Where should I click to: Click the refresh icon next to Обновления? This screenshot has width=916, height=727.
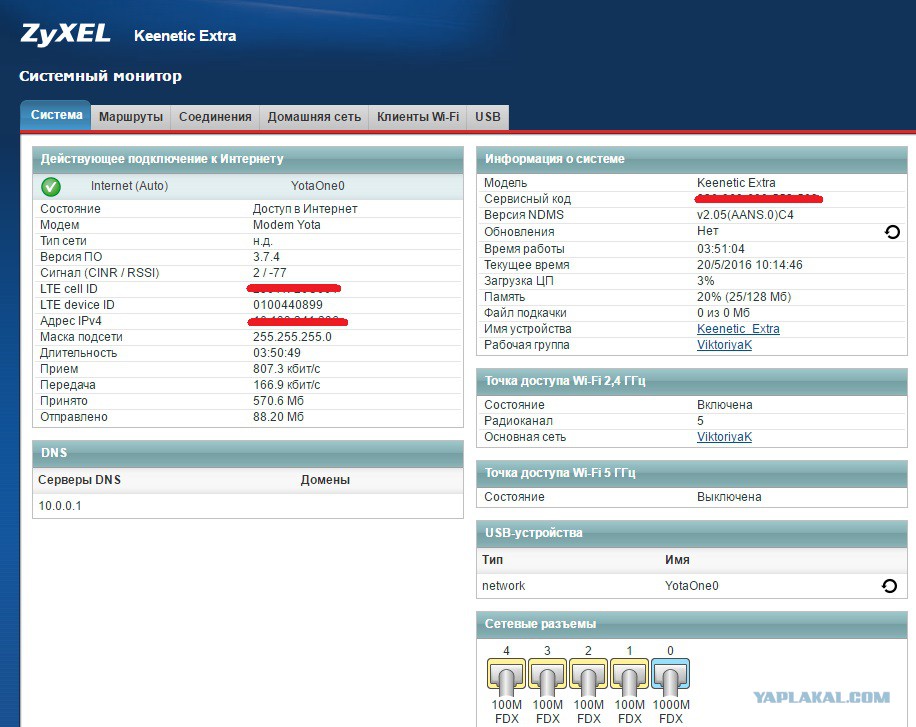pos(892,232)
